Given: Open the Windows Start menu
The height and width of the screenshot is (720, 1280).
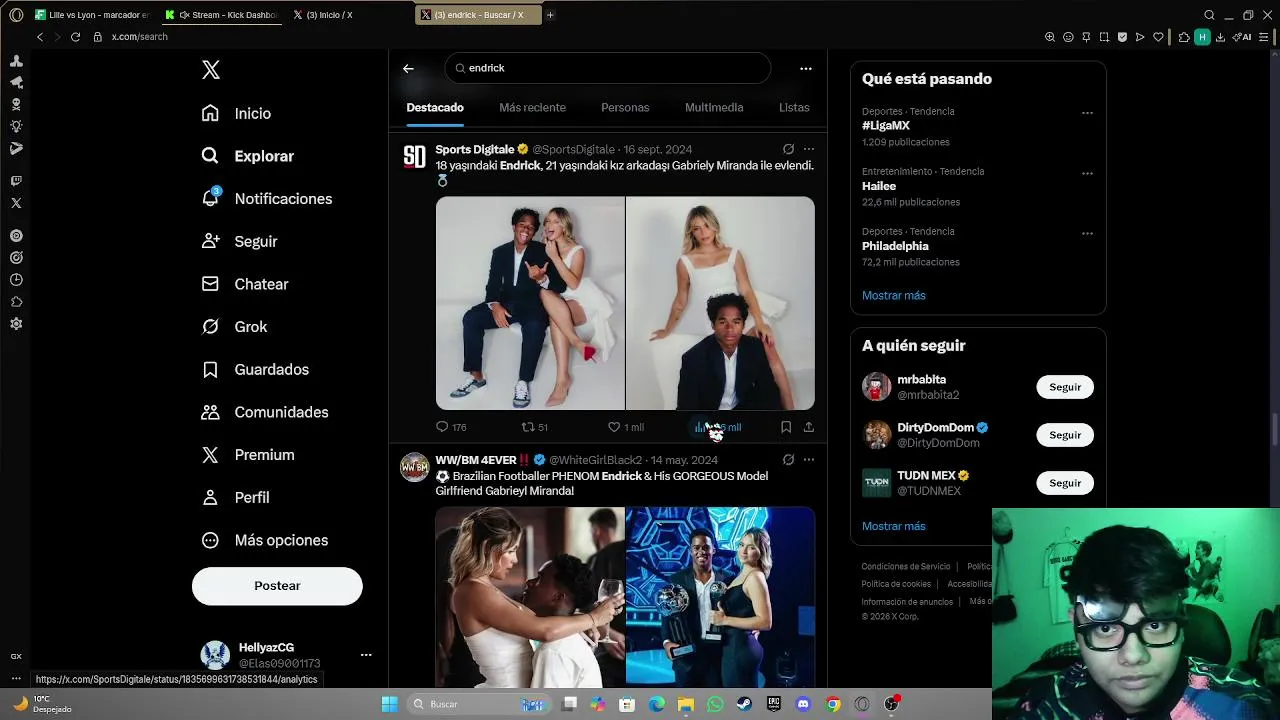Looking at the screenshot, I should [x=389, y=704].
